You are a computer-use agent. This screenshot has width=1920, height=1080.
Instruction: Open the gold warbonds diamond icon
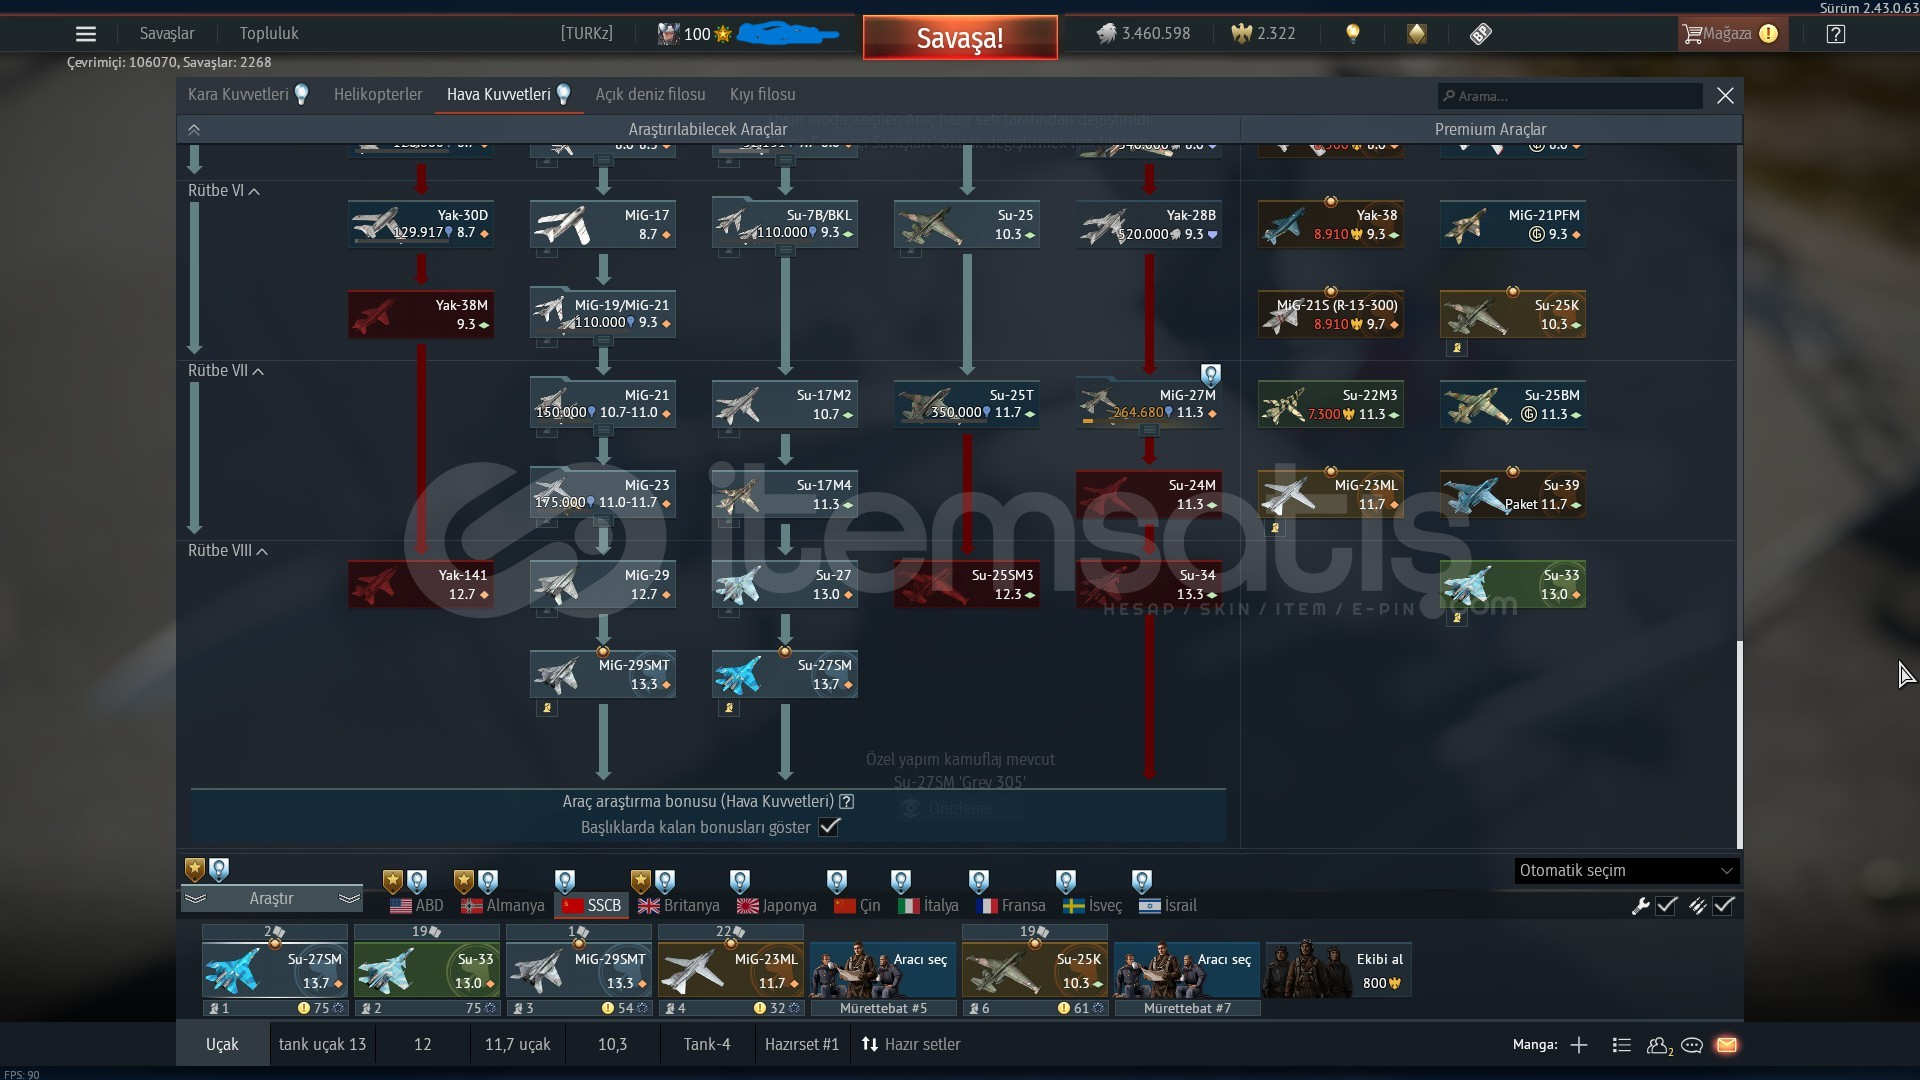[1417, 34]
